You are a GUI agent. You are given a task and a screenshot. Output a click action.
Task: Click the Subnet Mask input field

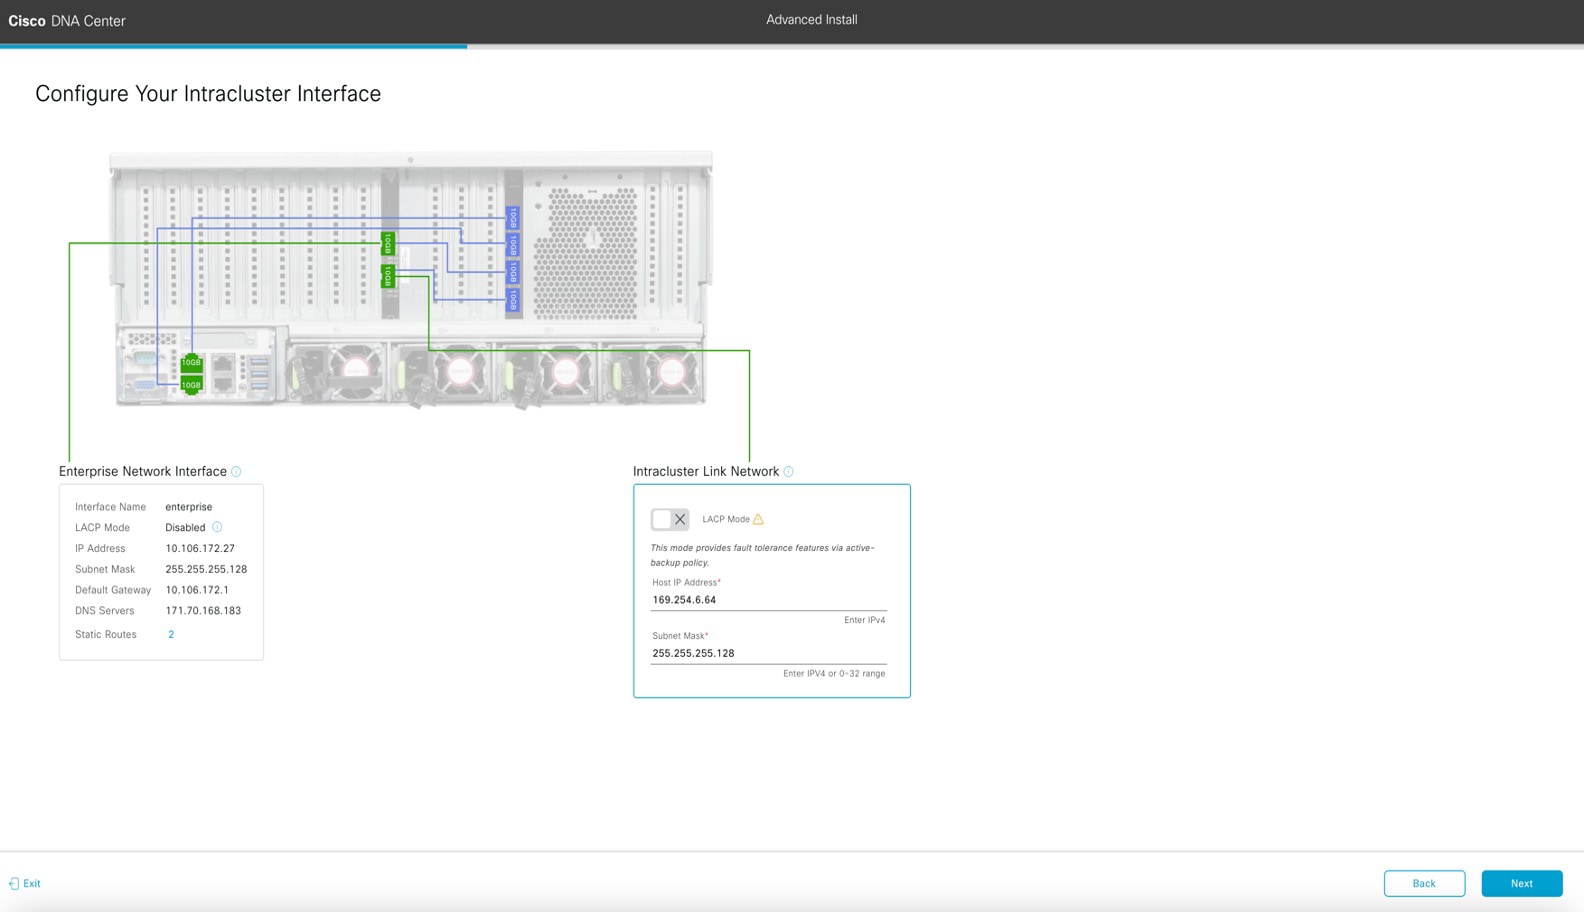pyautogui.click(x=767, y=653)
